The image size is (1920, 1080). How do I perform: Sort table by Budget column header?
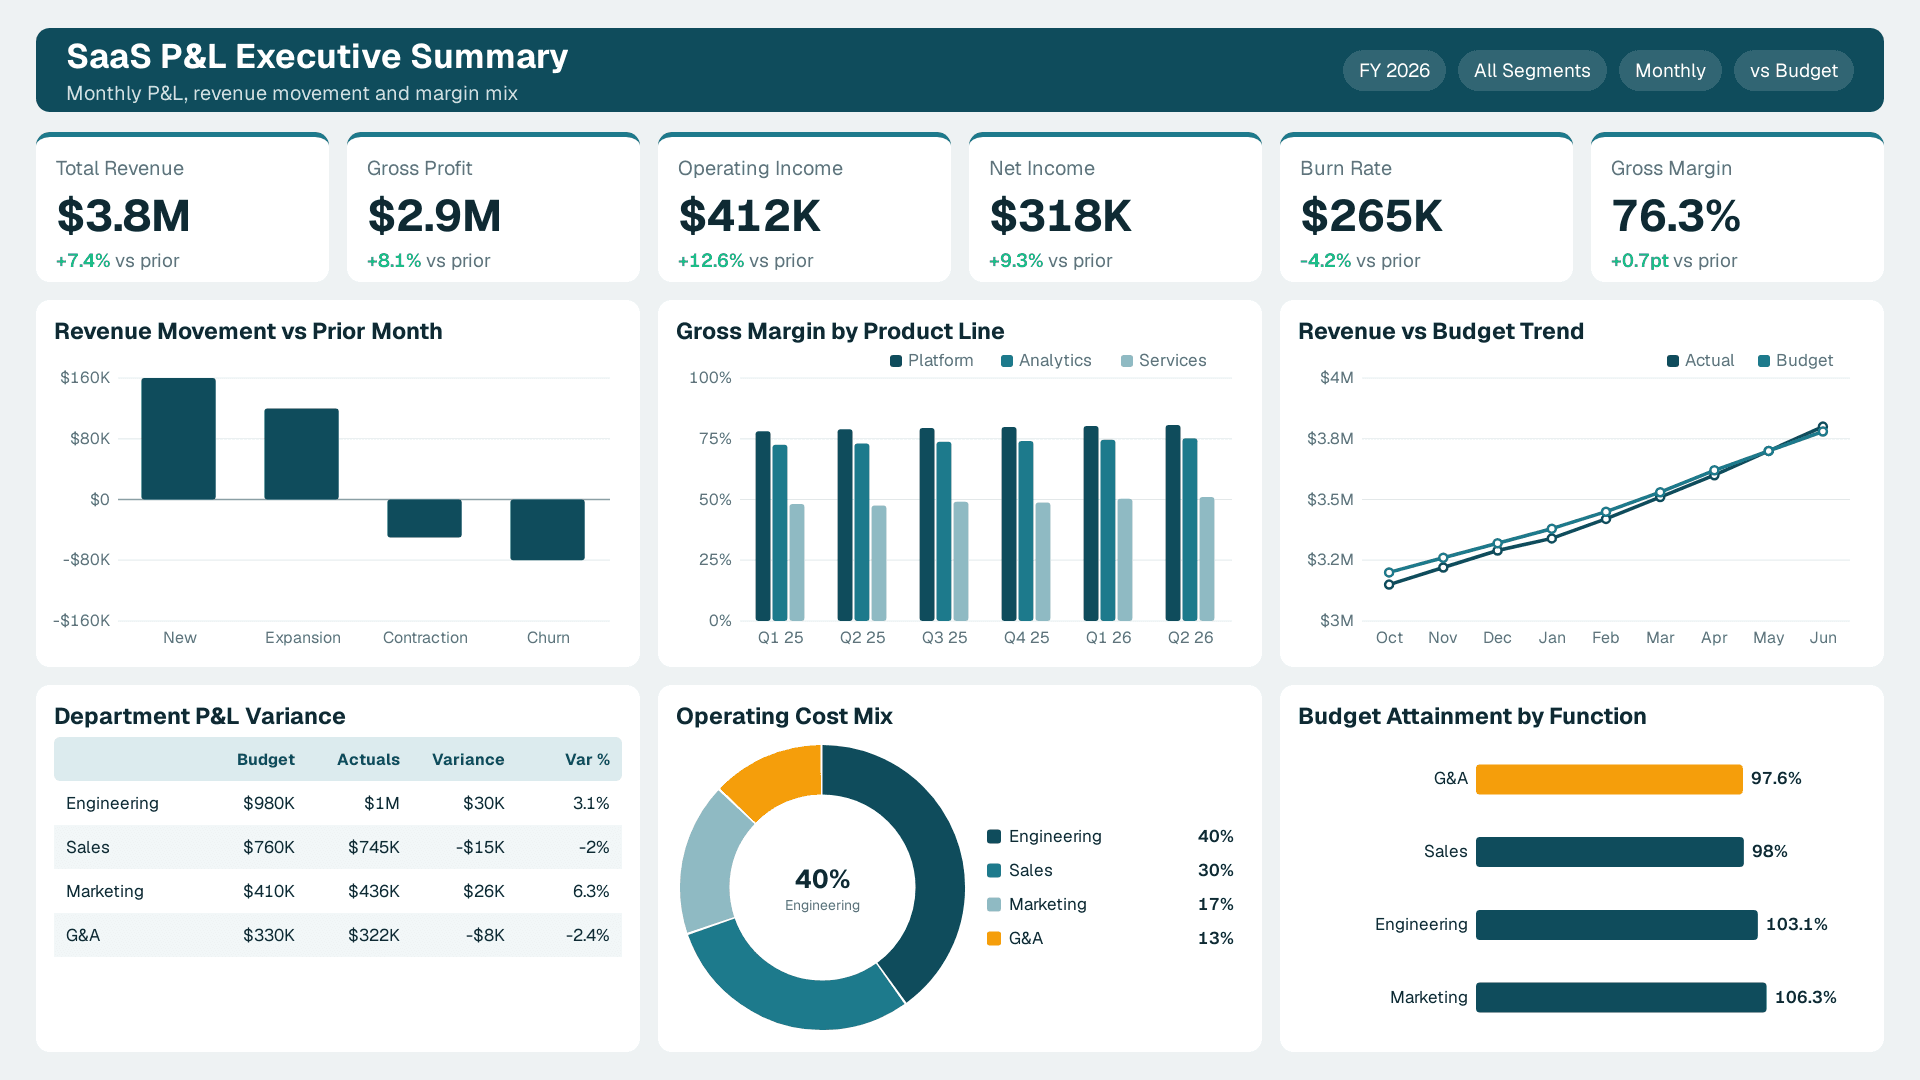click(266, 759)
